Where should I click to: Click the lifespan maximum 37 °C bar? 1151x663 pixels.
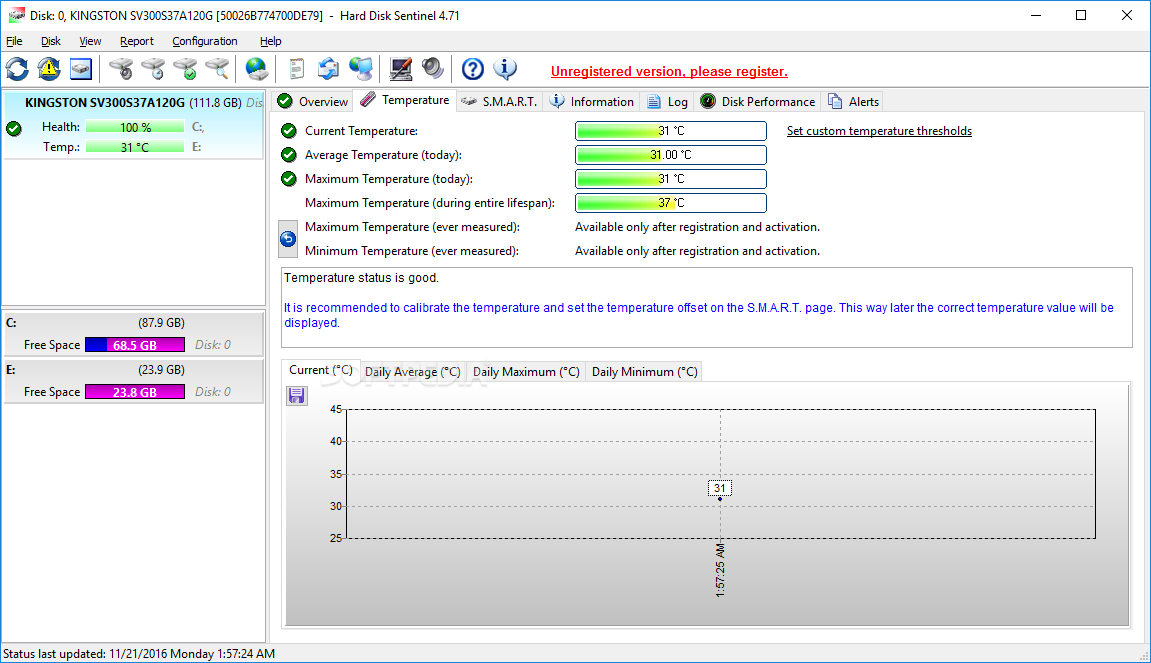point(671,203)
